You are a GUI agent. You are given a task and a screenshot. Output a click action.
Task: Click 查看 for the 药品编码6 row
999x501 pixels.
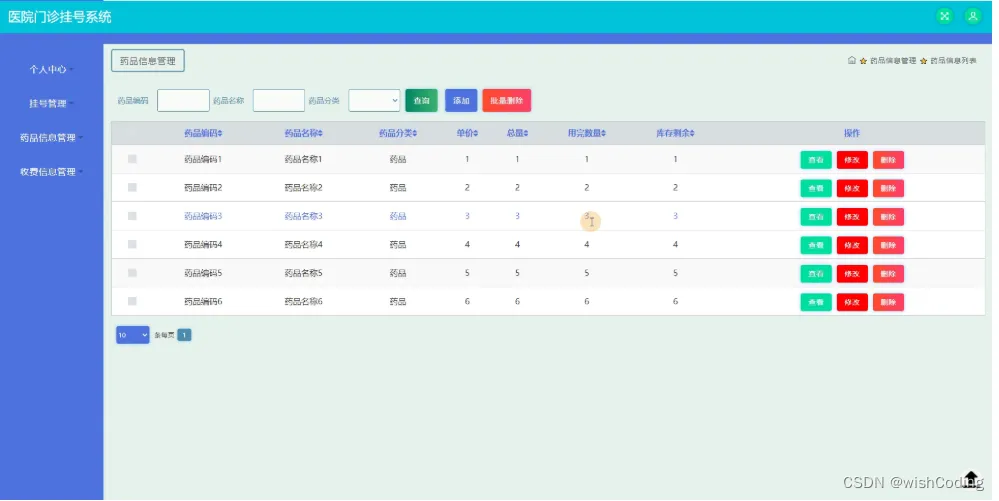click(x=816, y=302)
